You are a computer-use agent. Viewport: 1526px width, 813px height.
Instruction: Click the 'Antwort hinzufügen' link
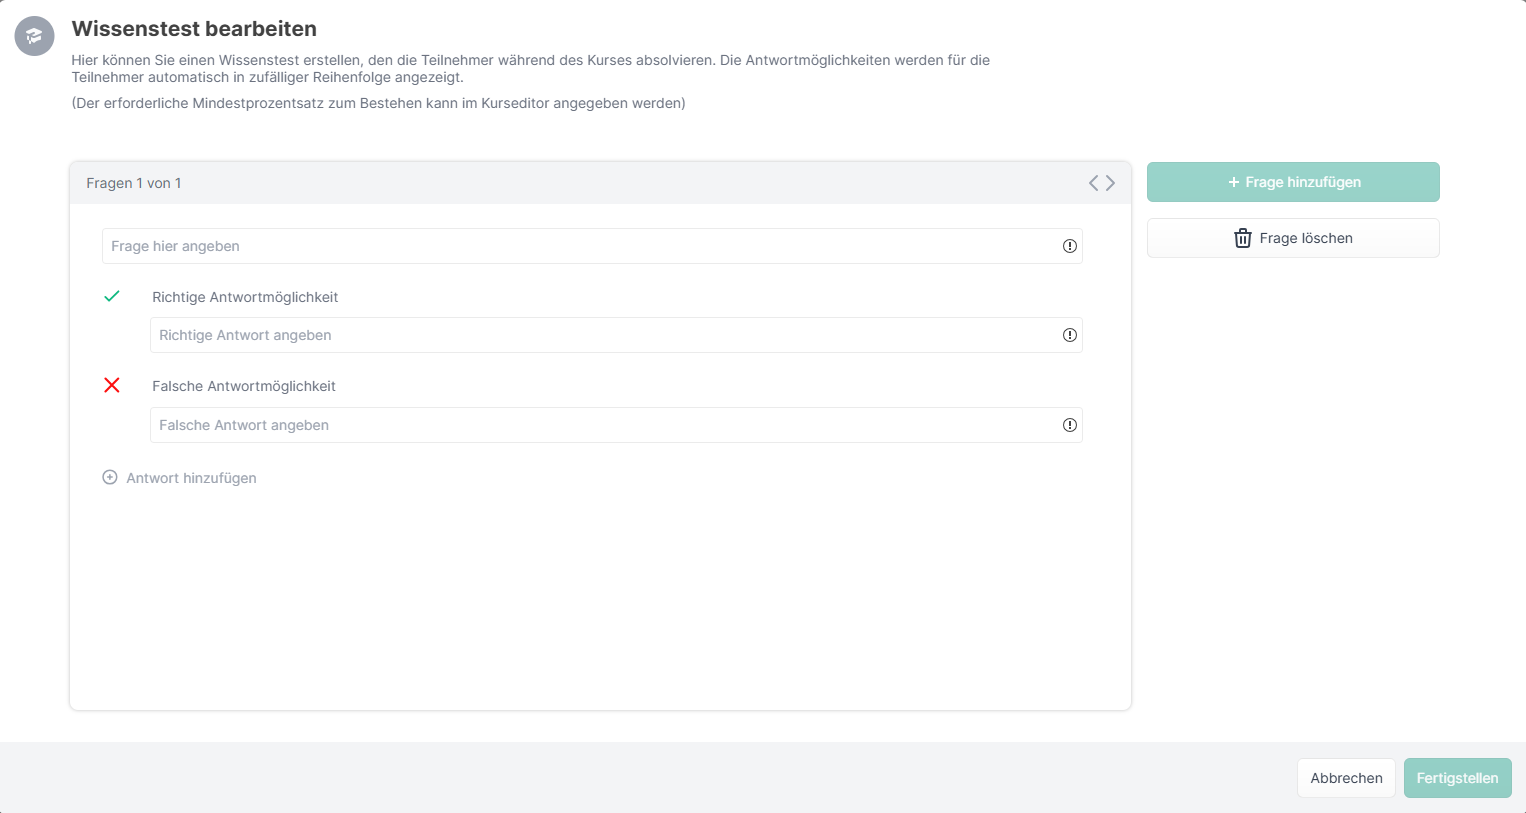point(191,478)
